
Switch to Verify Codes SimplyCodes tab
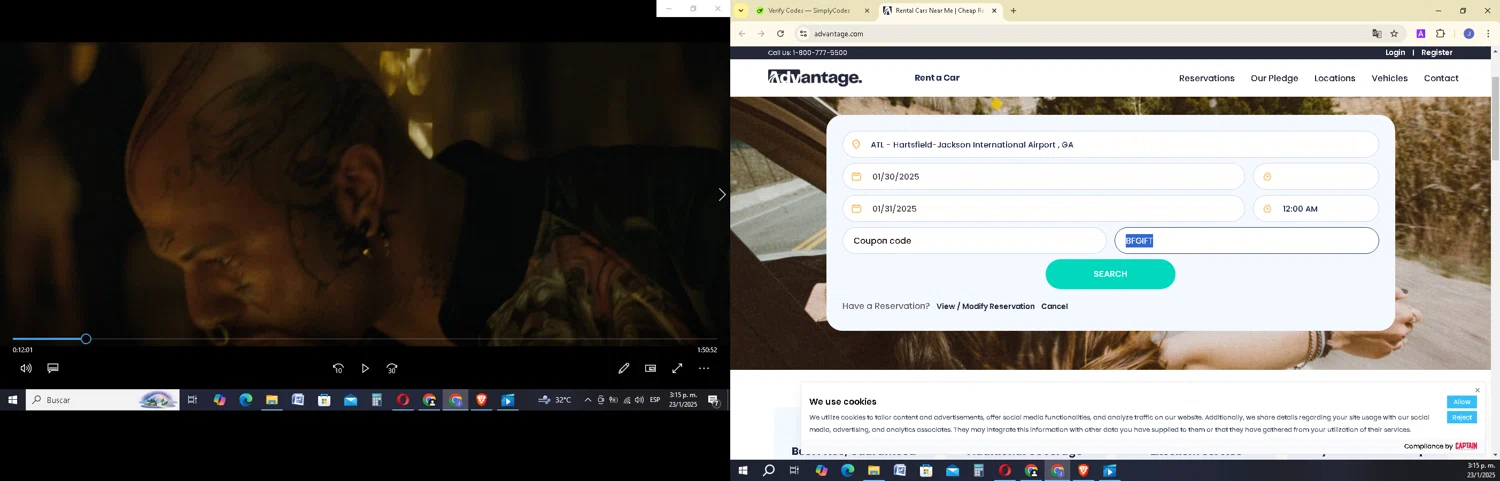point(808,11)
